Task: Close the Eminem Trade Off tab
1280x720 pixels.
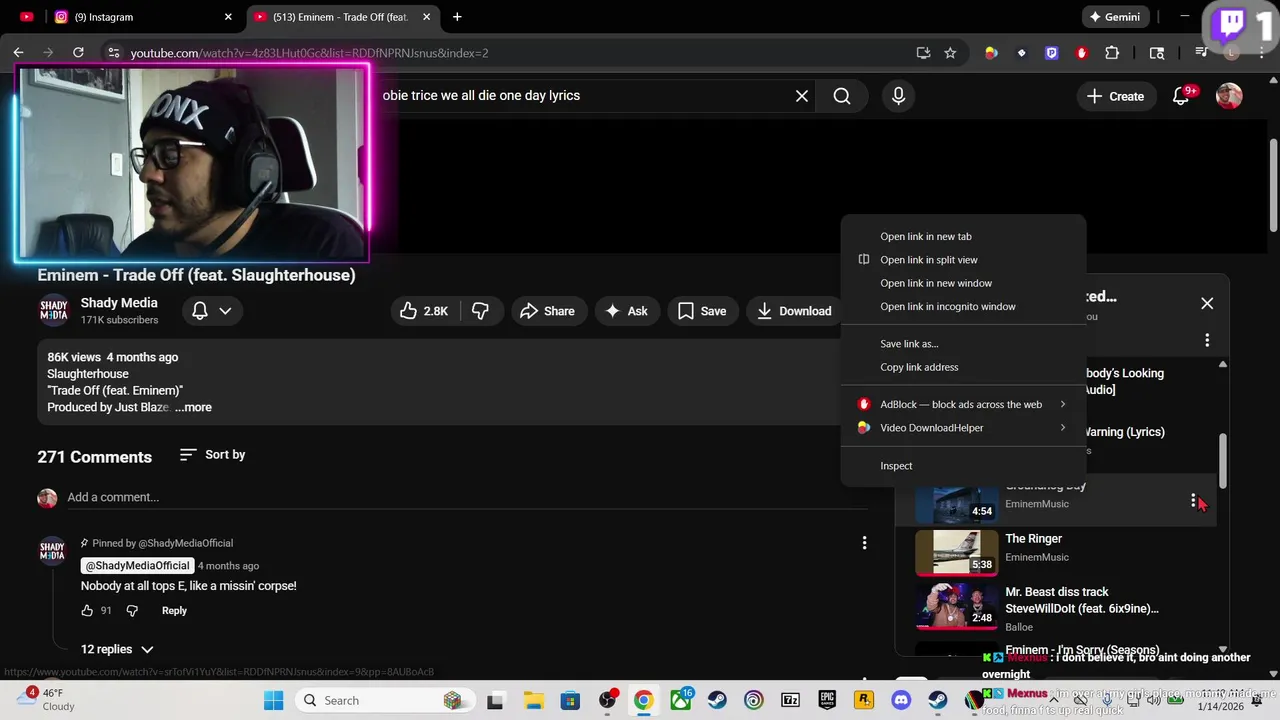Action: [x=427, y=17]
